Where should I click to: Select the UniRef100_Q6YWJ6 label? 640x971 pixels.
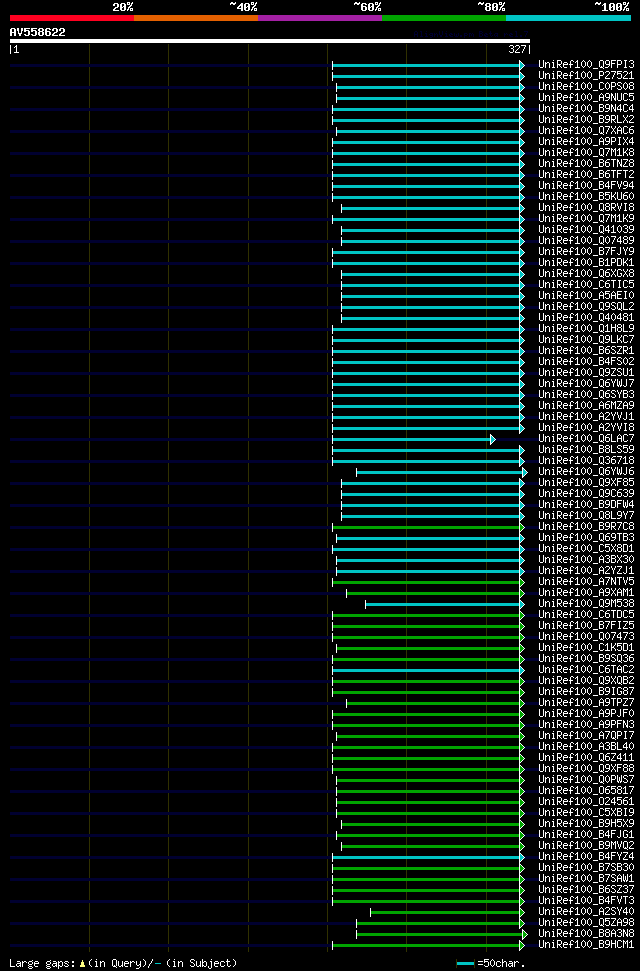[x=586, y=471]
